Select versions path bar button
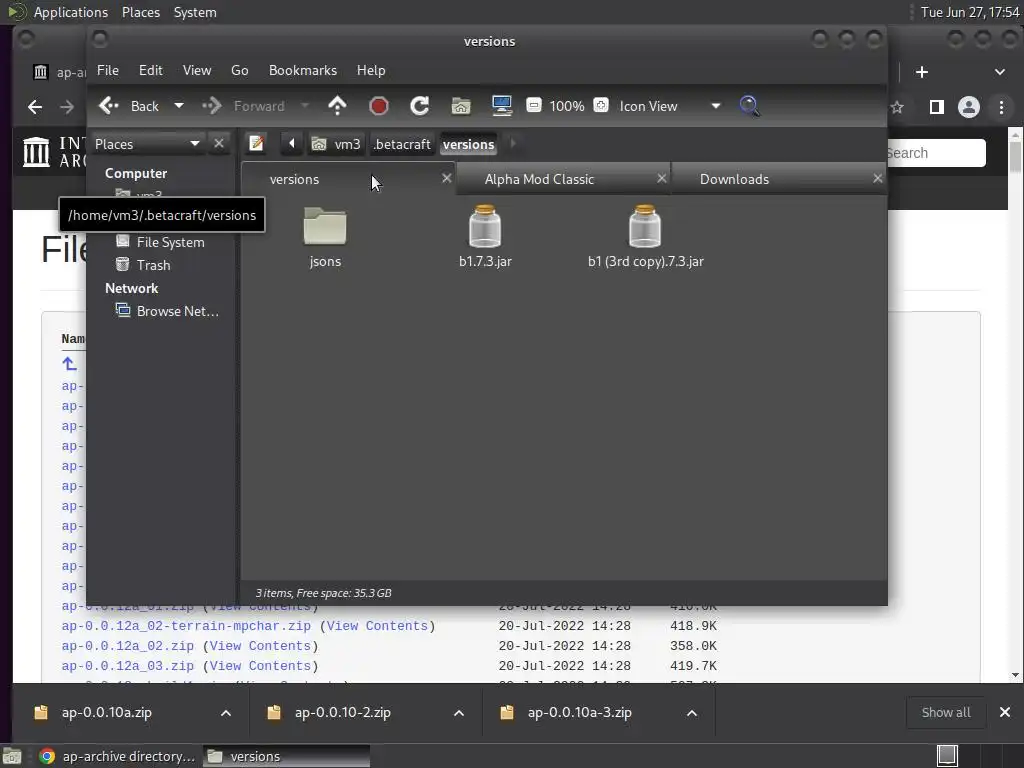Screen dimensions: 1024x768 468,144
